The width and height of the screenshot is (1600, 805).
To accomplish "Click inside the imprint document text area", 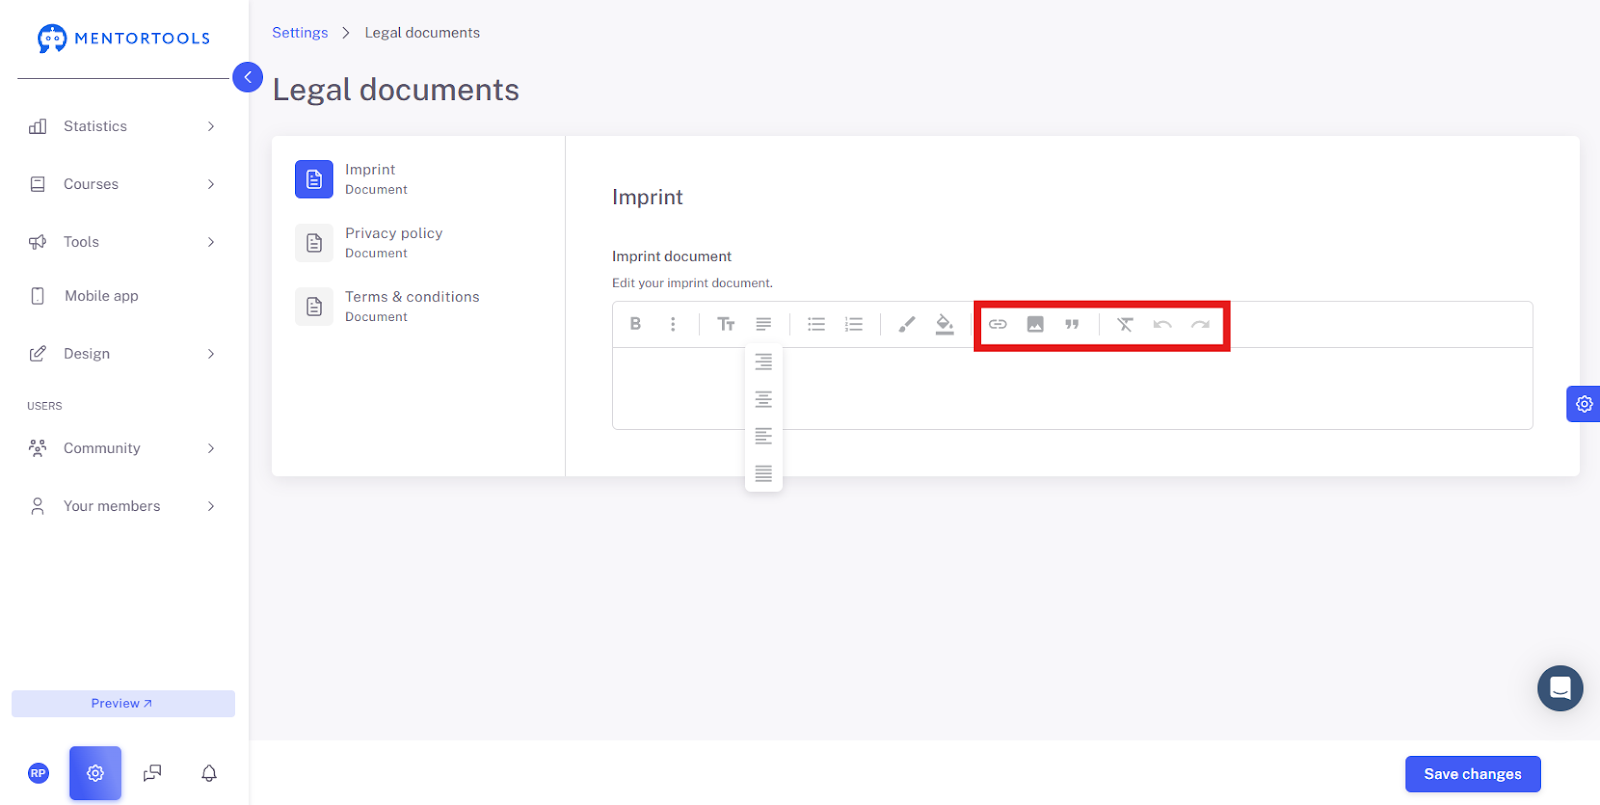I will tap(1072, 388).
